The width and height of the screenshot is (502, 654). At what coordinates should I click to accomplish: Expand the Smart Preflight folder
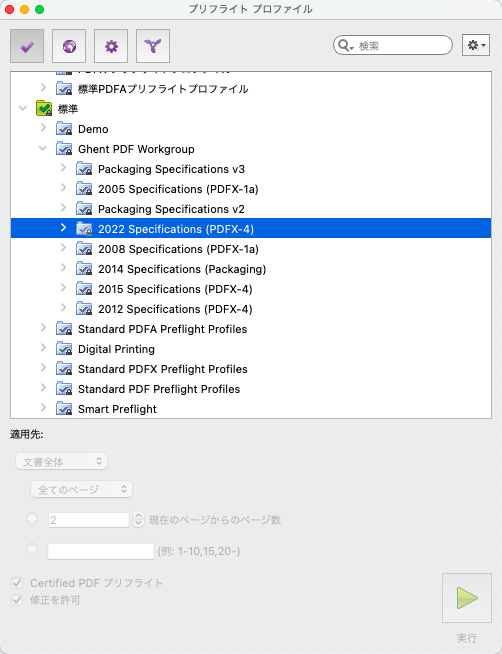pos(43,408)
